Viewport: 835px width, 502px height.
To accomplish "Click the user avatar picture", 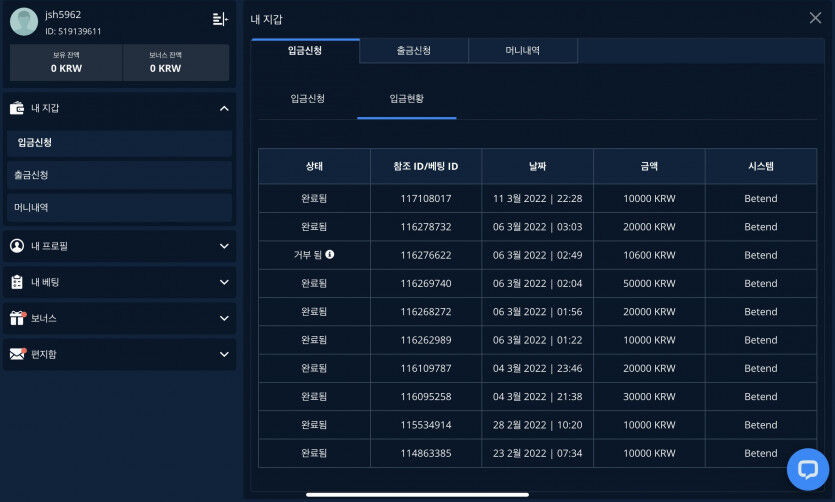I will 24,22.
